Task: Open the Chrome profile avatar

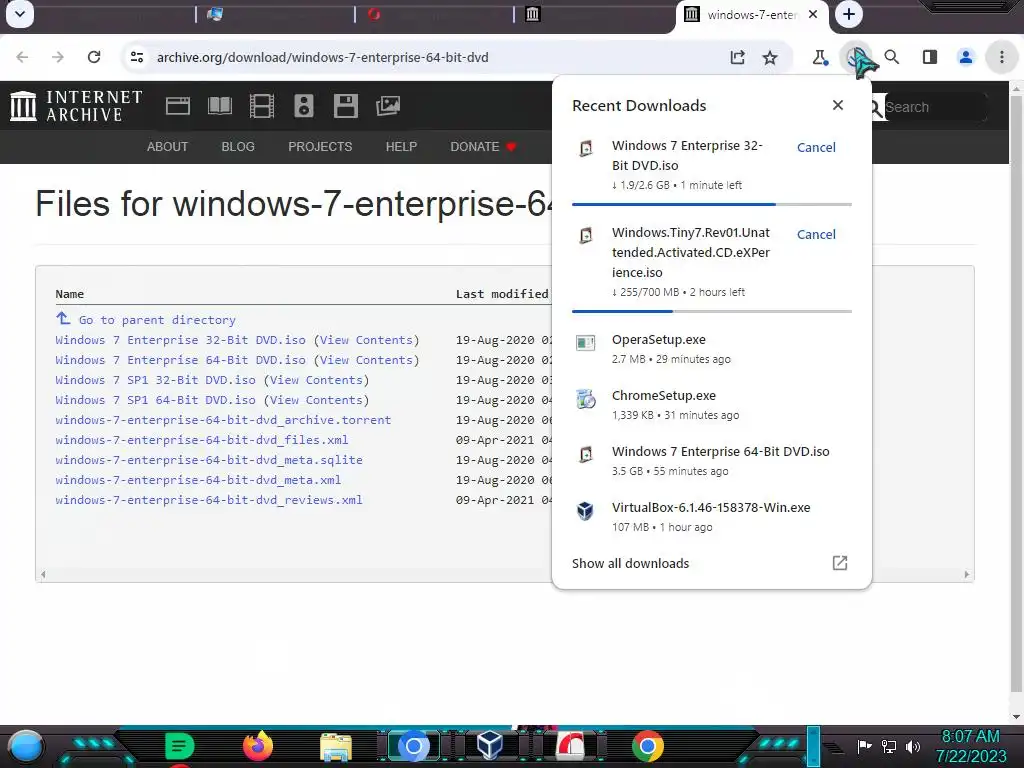Action: click(966, 57)
